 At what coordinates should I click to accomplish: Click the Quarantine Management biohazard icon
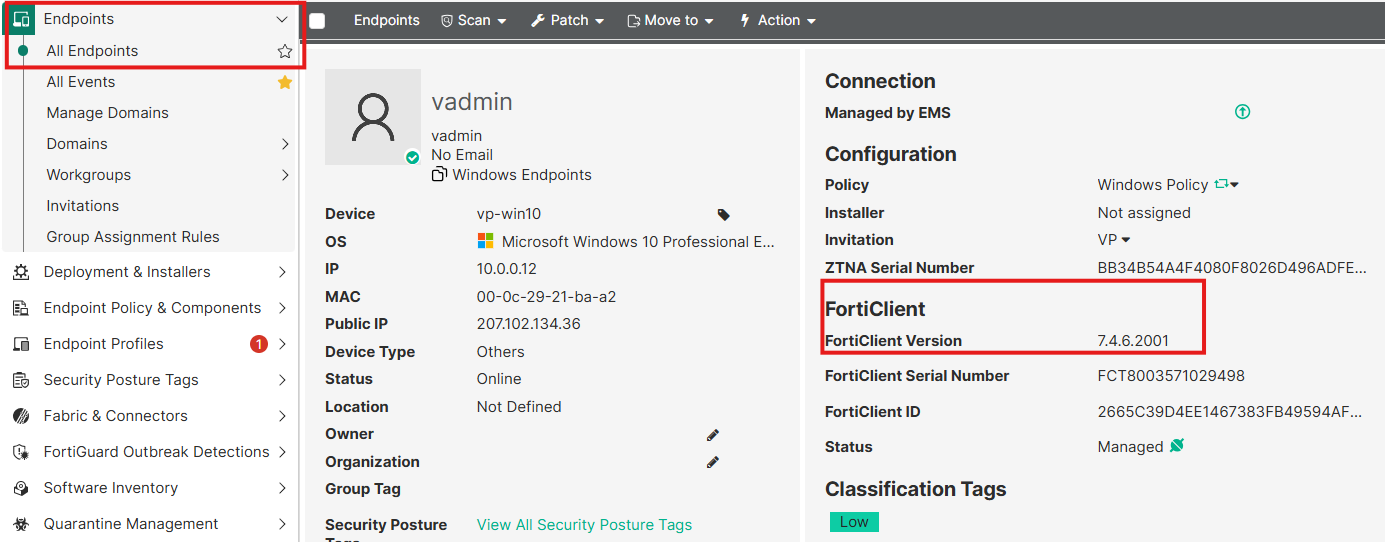click(x=21, y=524)
